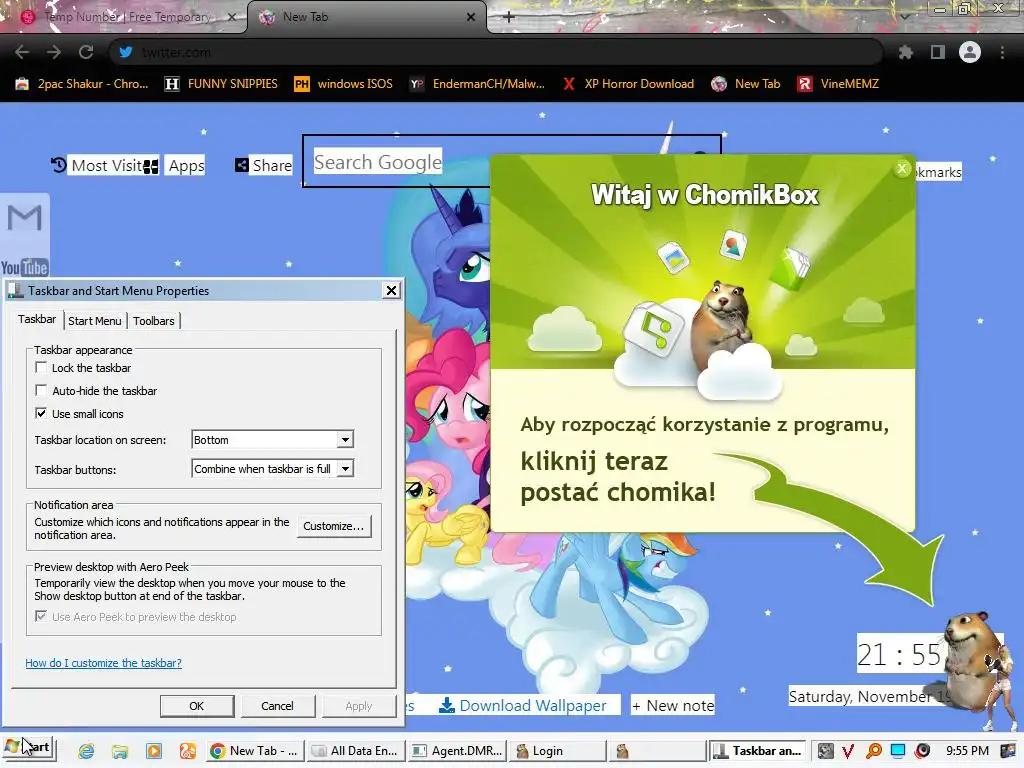Image resolution: width=1024 pixels, height=768 pixels.
Task: Open YouTube icon in left sidebar
Action: pos(25,267)
